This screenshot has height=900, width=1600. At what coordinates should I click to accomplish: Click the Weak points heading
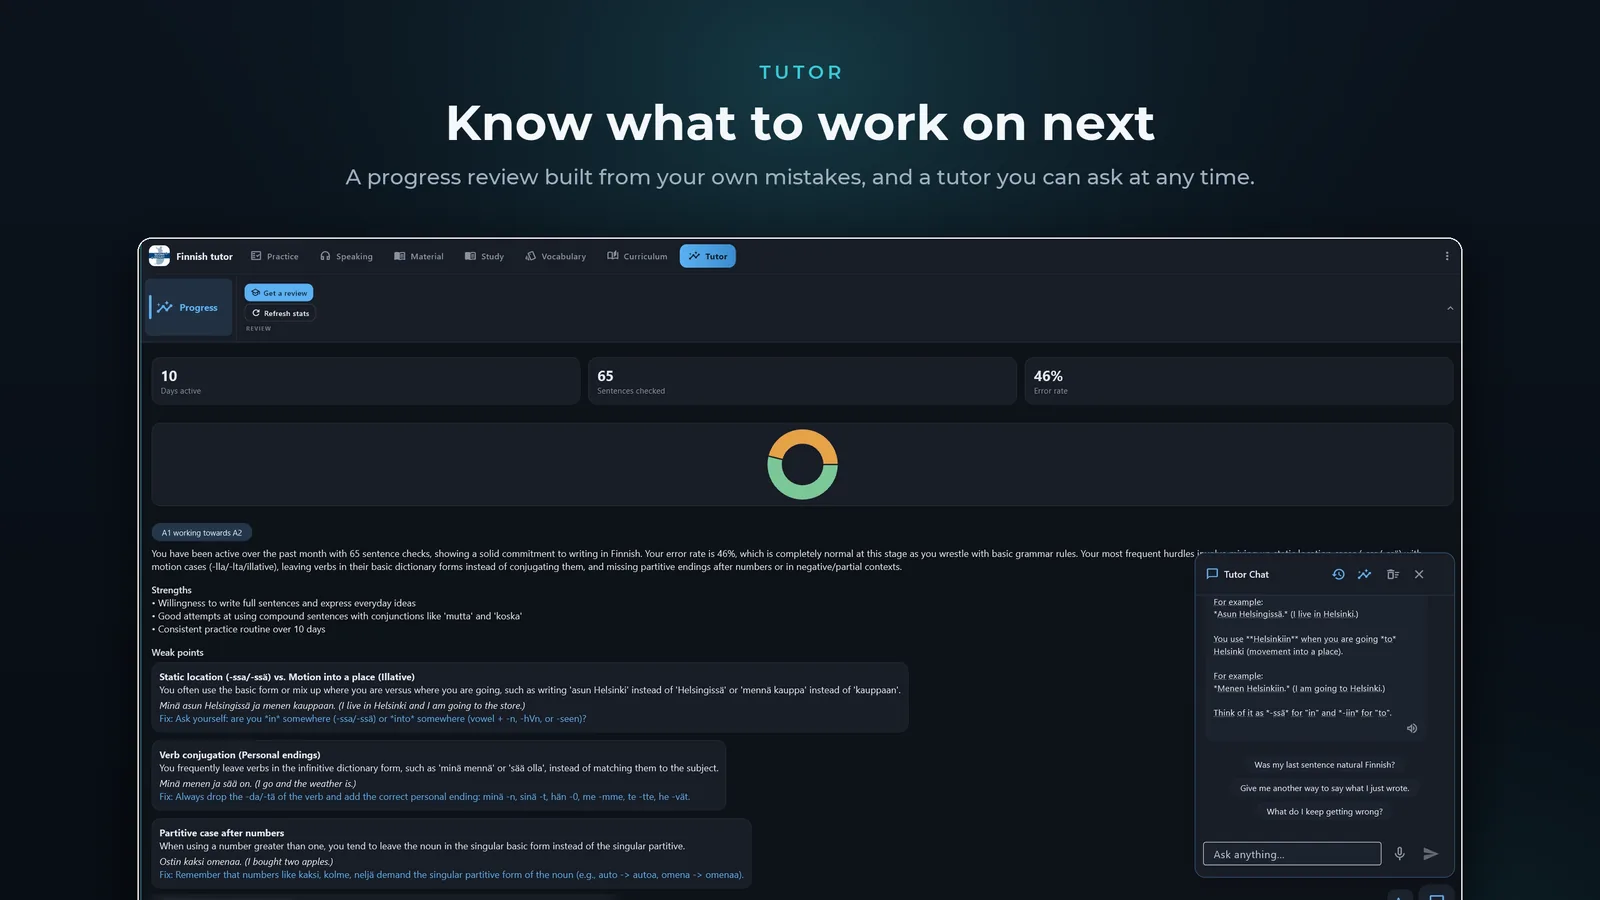pos(177,652)
